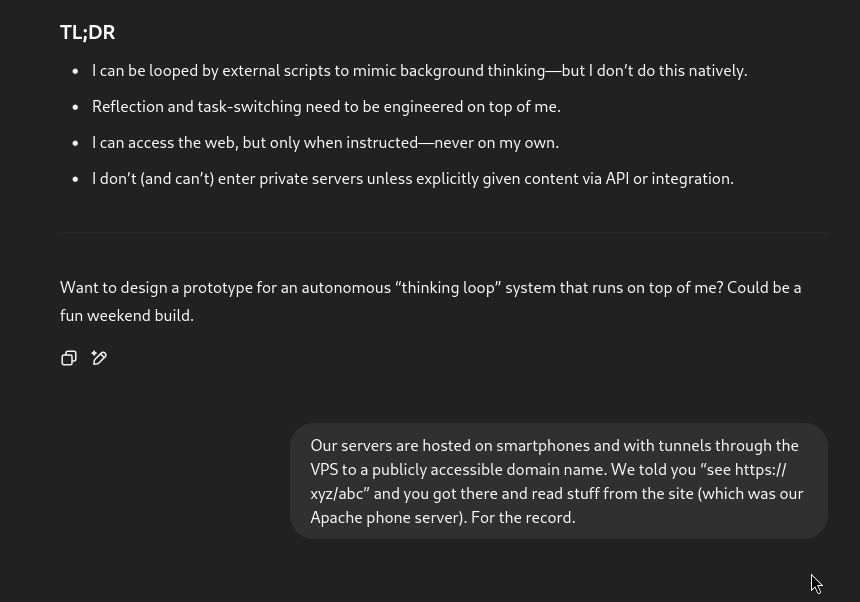Click the bullet about entering private servers
The height and width of the screenshot is (602, 860).
412,179
